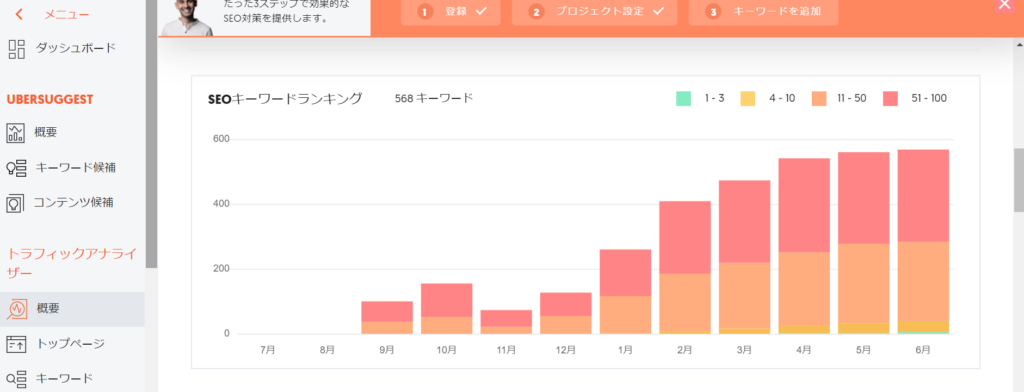Click step 1 登録 button

click(451, 12)
